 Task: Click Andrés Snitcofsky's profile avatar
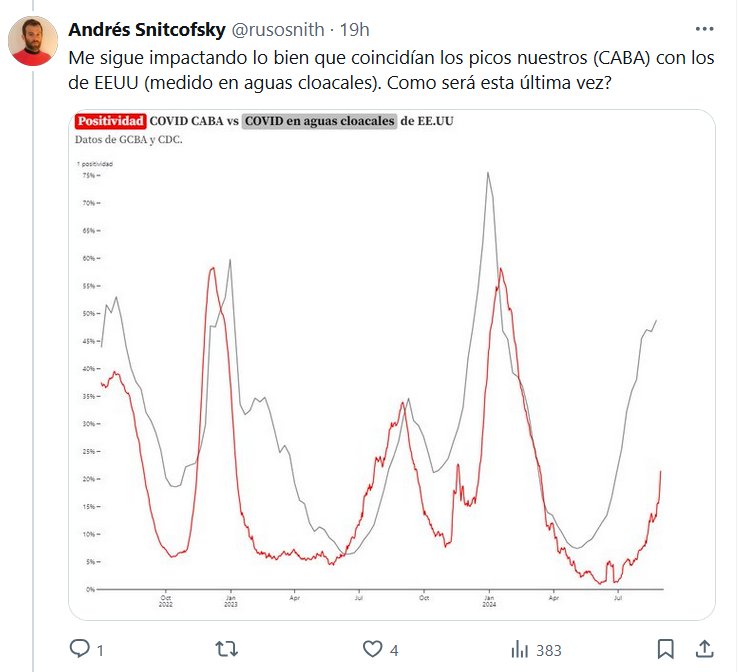click(x=33, y=41)
